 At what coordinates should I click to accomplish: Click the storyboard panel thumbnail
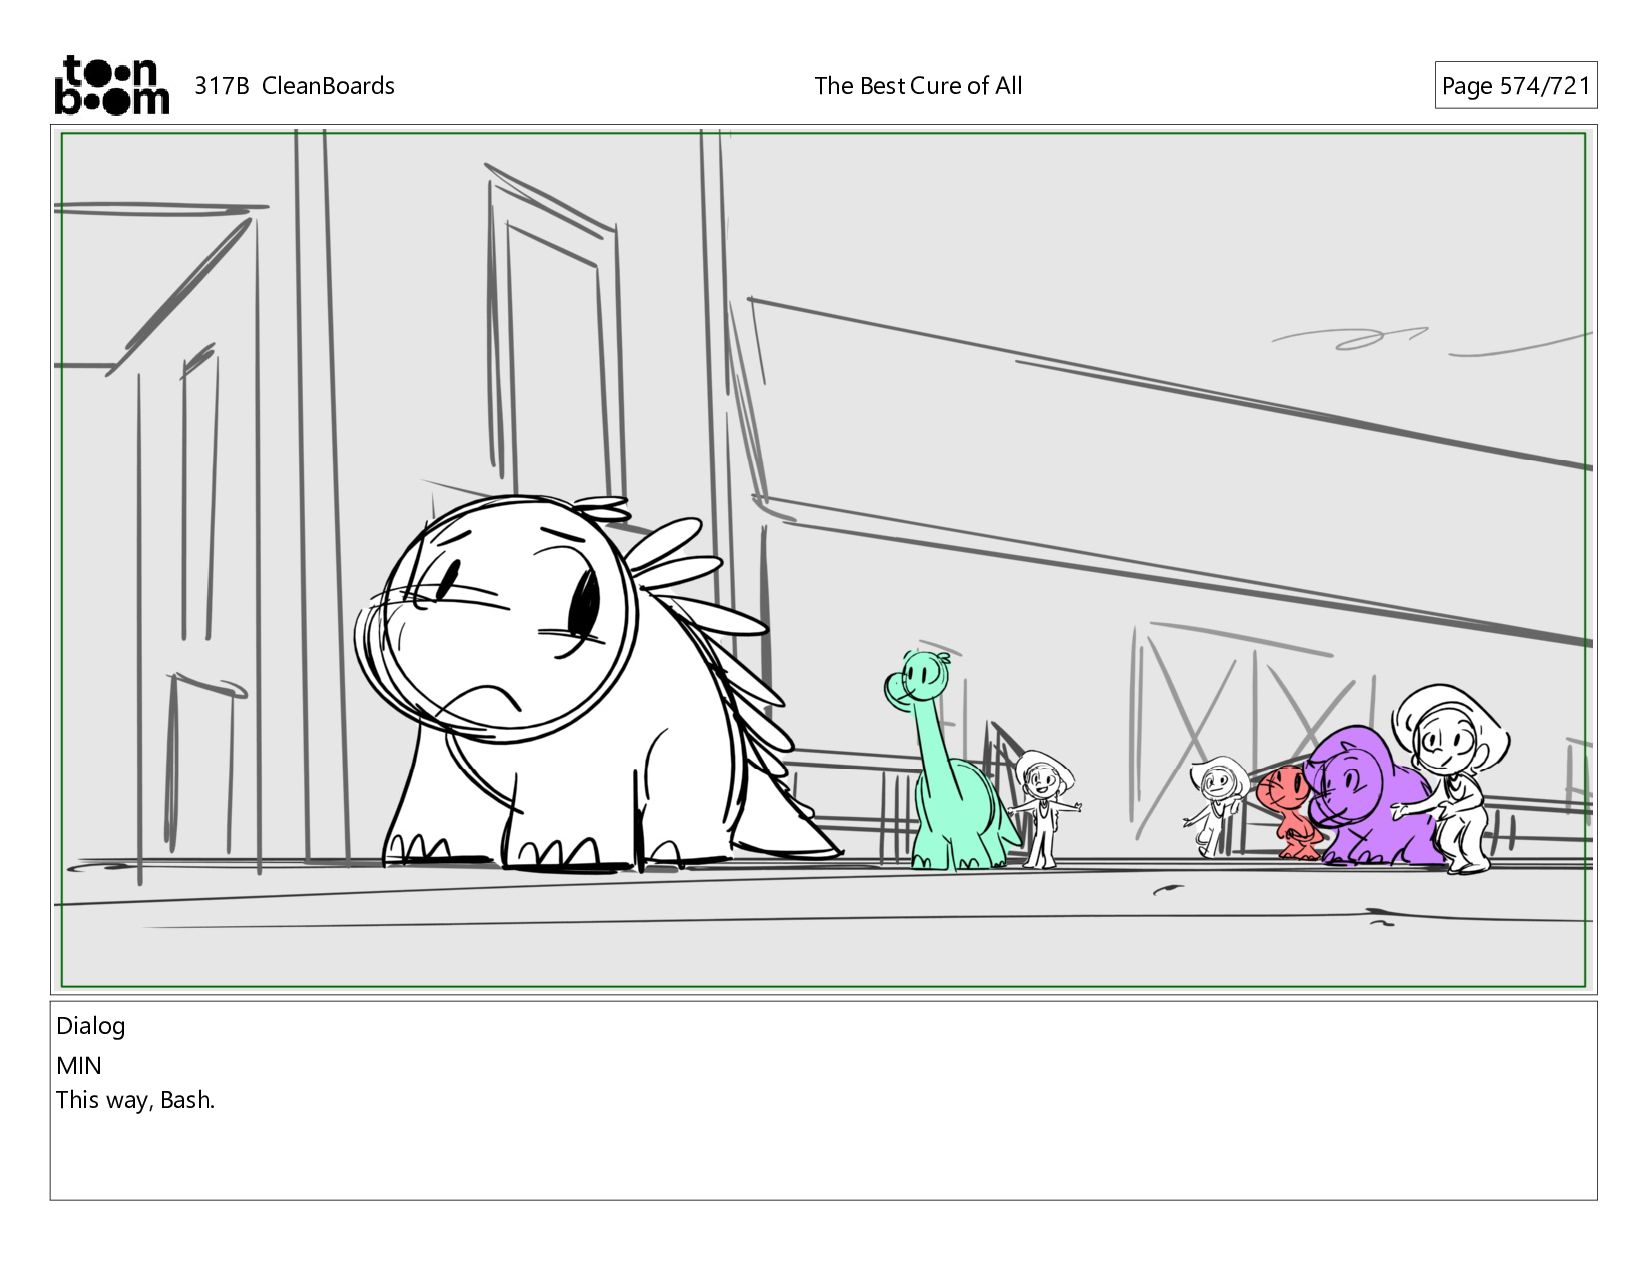824,560
